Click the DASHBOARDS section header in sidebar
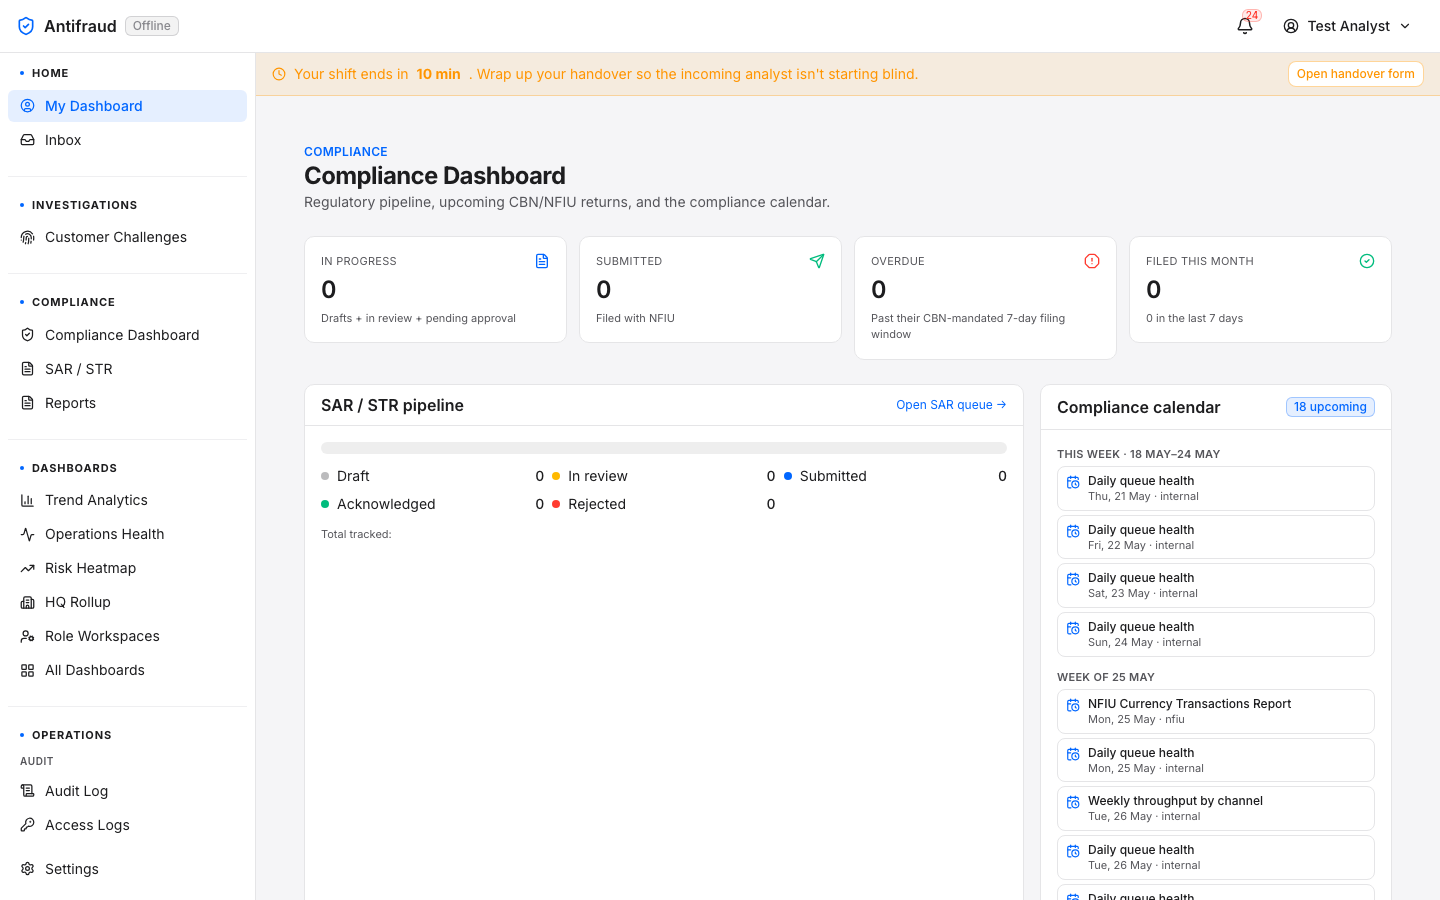The height and width of the screenshot is (900, 1440). 74,468
